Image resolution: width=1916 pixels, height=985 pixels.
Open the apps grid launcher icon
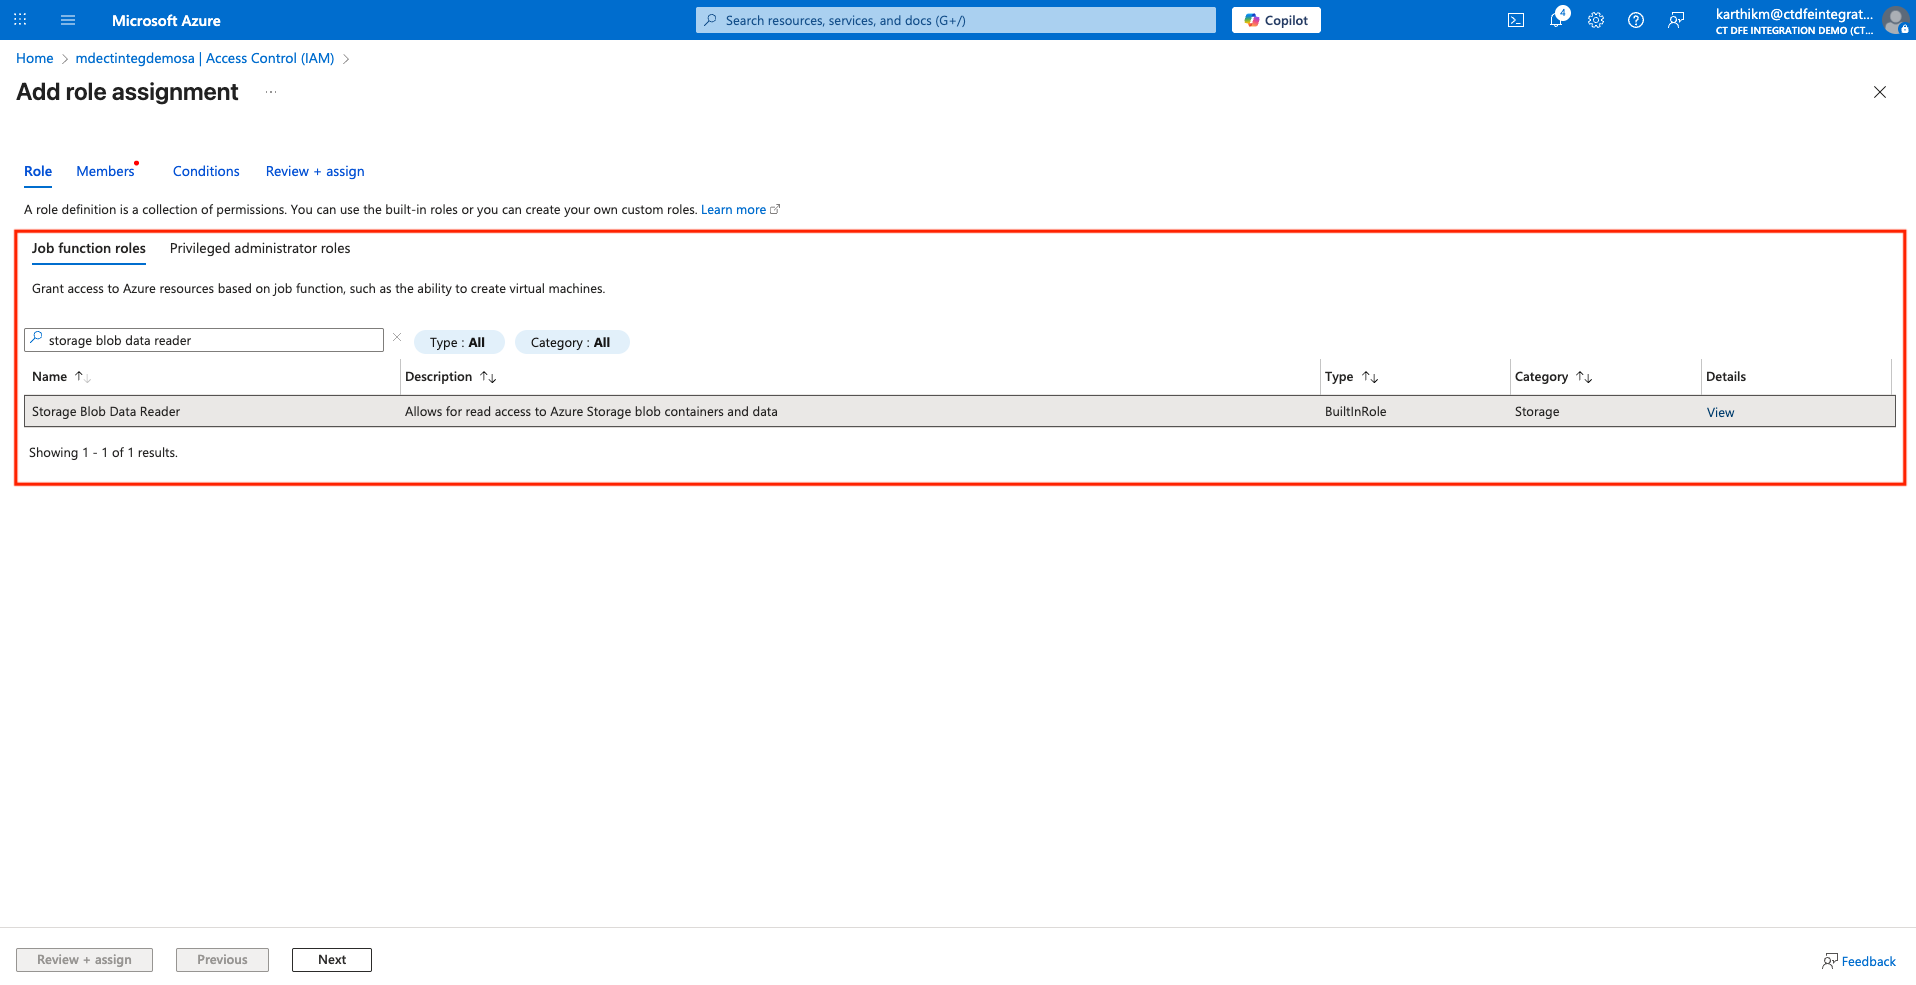tap(20, 20)
